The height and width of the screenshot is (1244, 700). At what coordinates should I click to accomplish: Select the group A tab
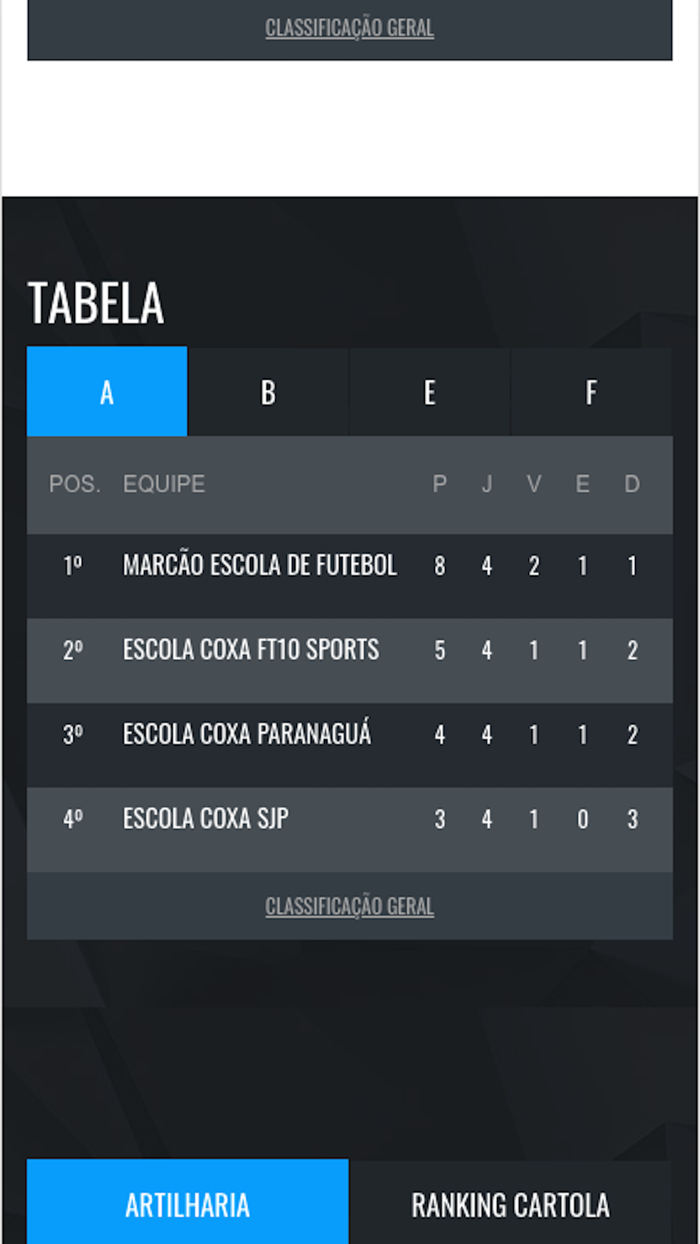click(107, 392)
